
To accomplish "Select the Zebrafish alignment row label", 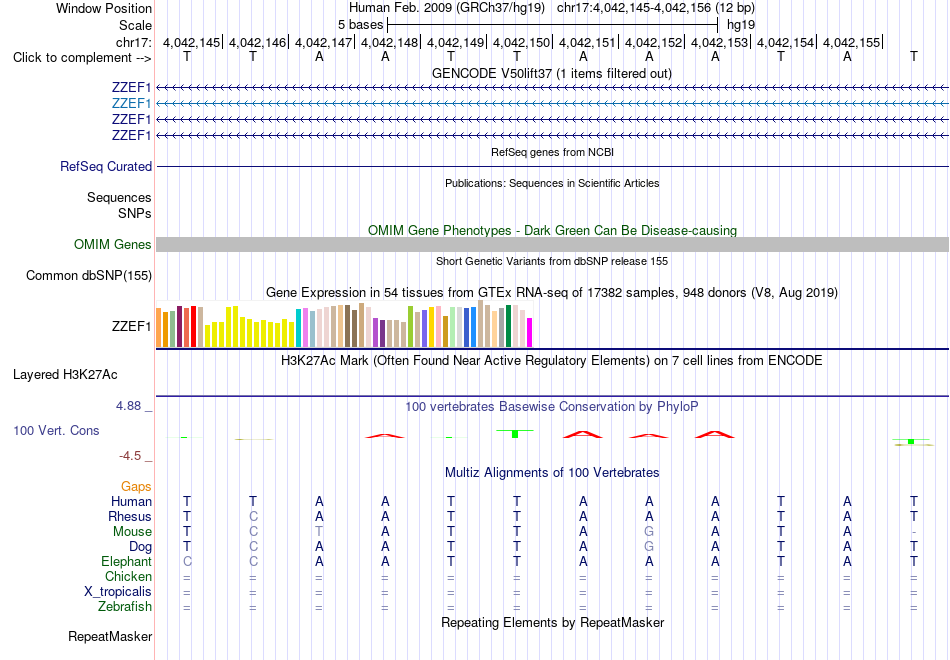I will [125, 607].
